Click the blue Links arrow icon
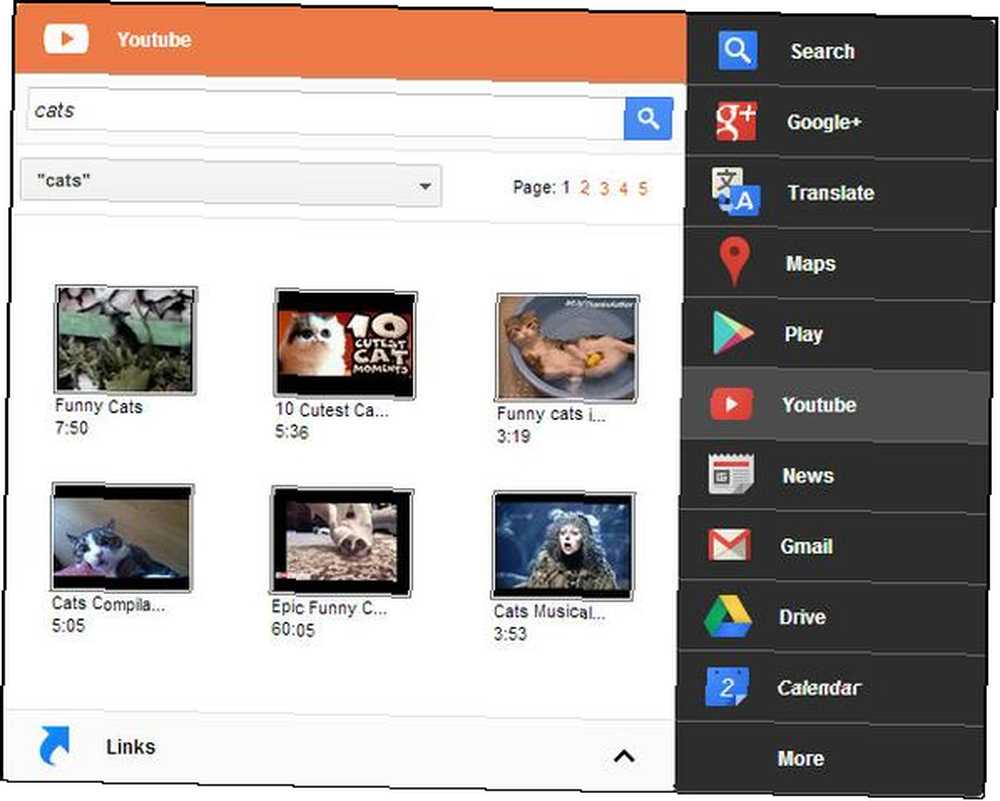 coord(54,745)
